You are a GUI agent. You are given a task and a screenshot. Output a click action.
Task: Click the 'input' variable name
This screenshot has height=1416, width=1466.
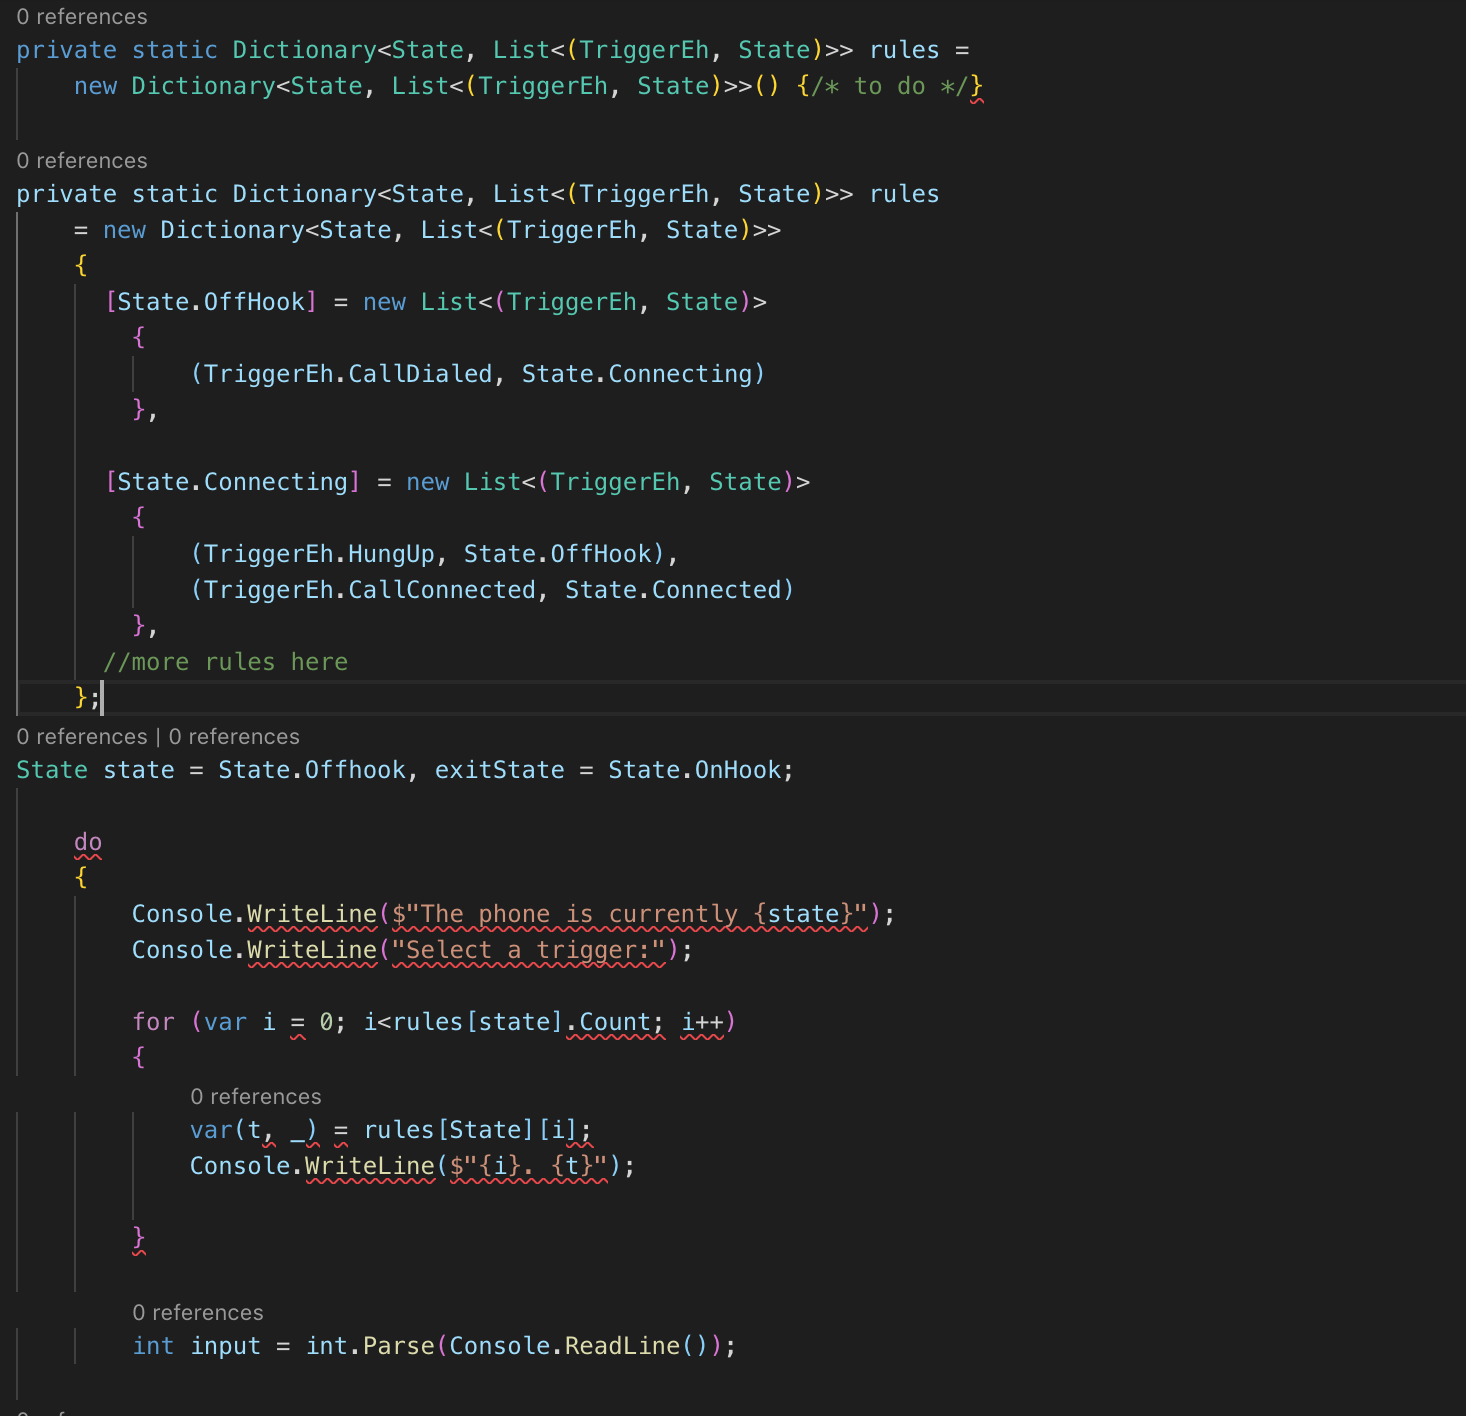pos(226,1346)
